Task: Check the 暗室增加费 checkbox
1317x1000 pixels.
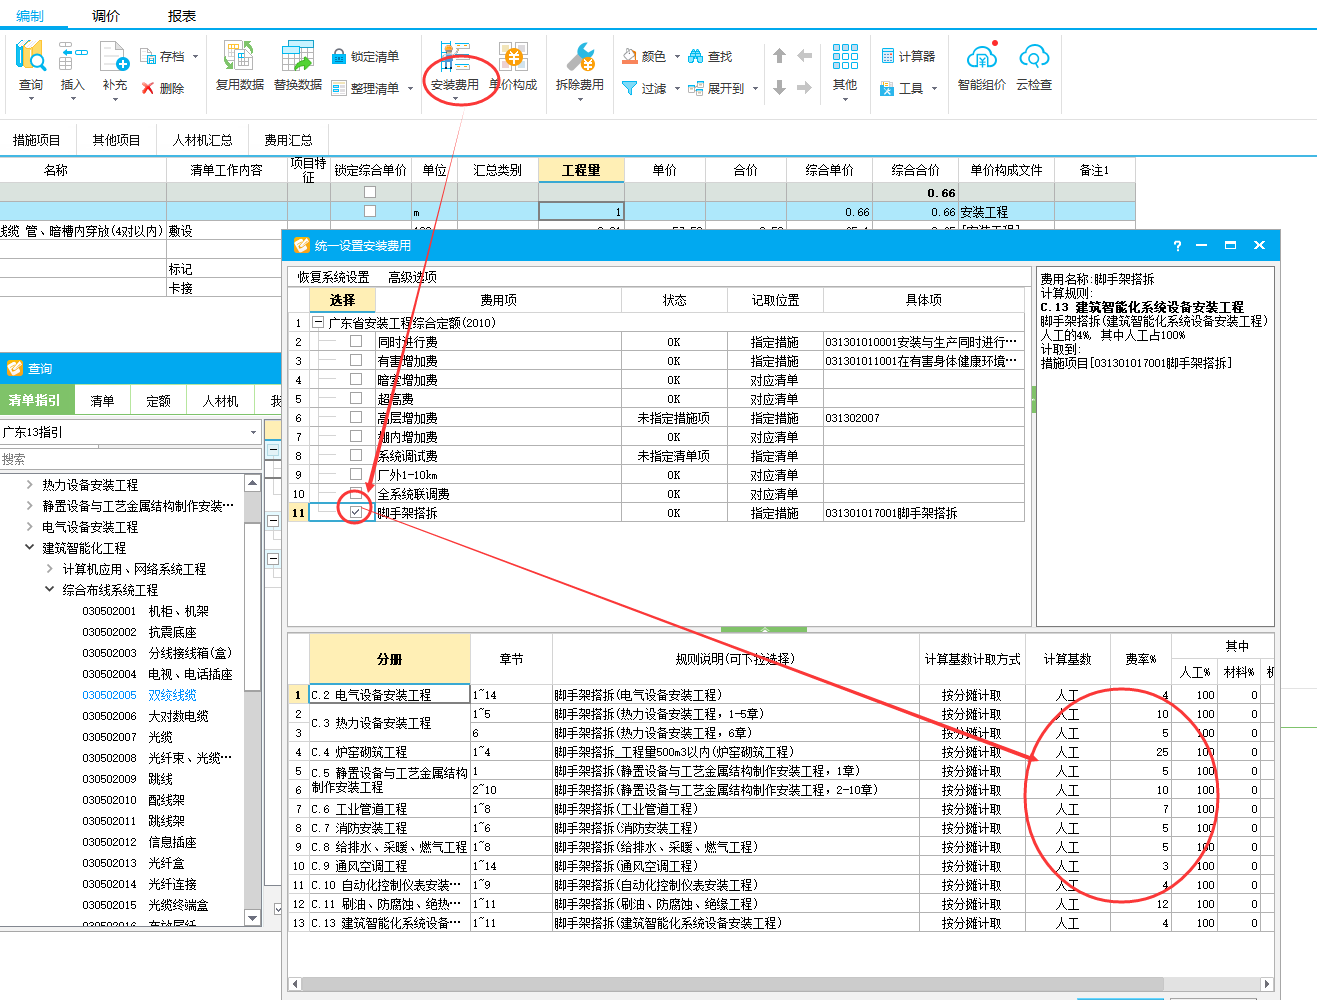Action: coord(355,379)
